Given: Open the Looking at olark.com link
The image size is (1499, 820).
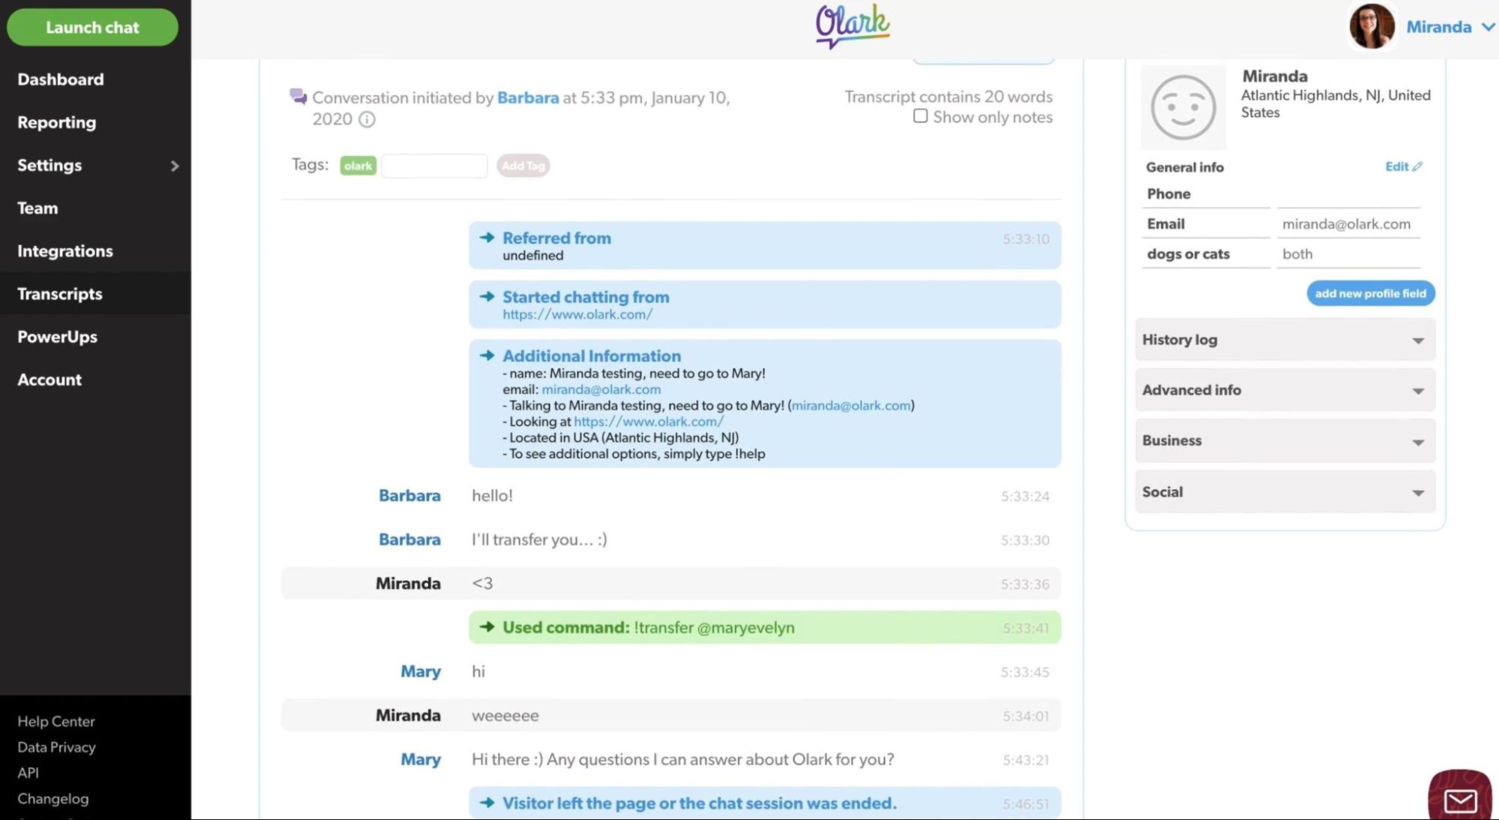Looking at the screenshot, I should point(648,421).
